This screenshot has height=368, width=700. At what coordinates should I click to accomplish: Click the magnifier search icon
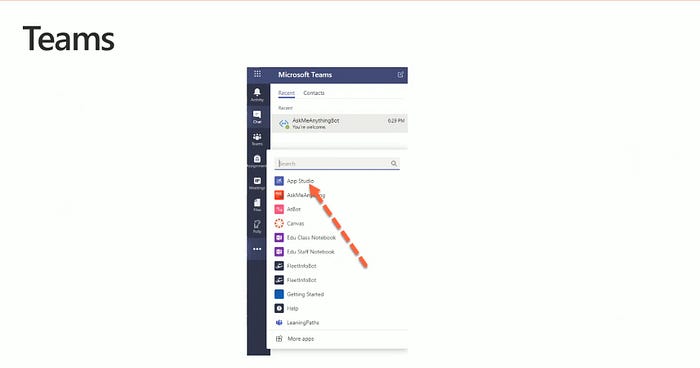pyautogui.click(x=394, y=163)
